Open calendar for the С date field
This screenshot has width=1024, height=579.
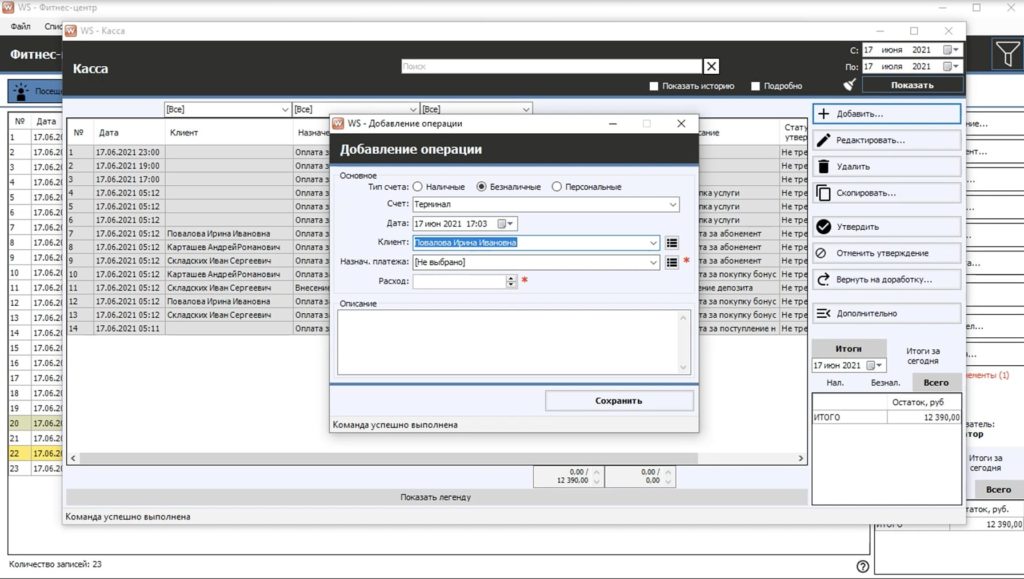coord(951,50)
